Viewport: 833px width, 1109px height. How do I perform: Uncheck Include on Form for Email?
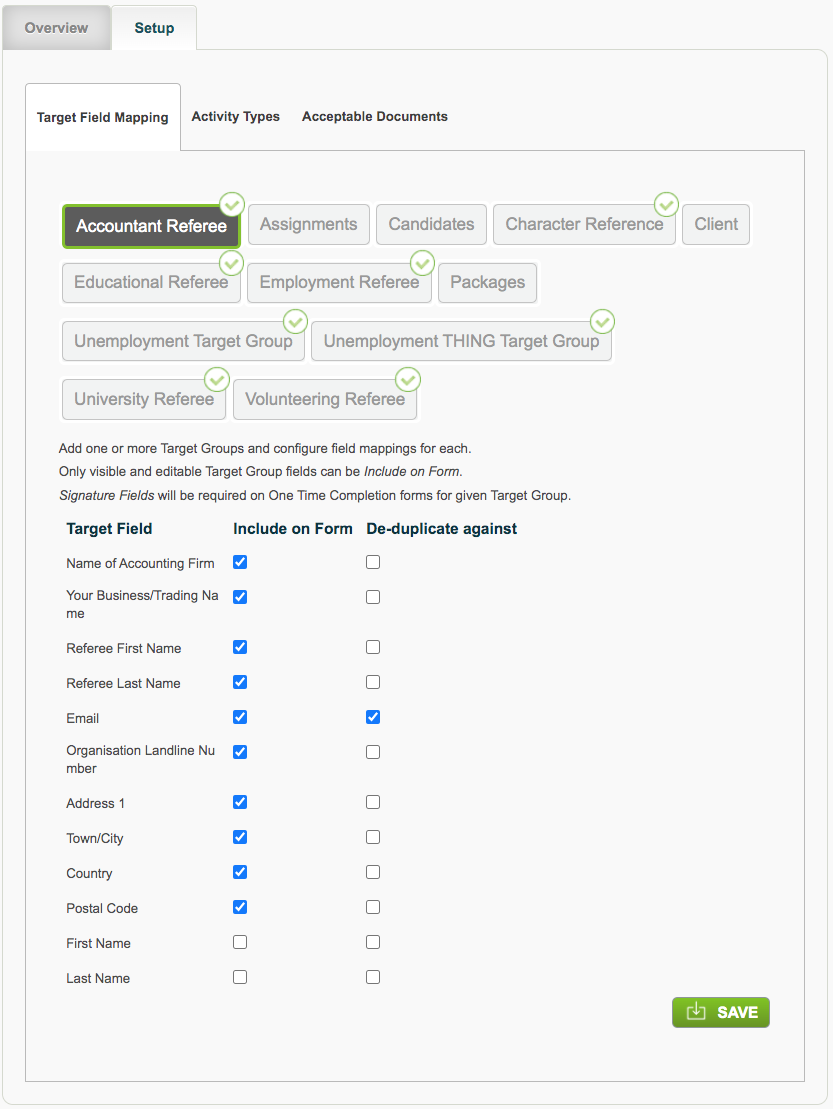240,717
